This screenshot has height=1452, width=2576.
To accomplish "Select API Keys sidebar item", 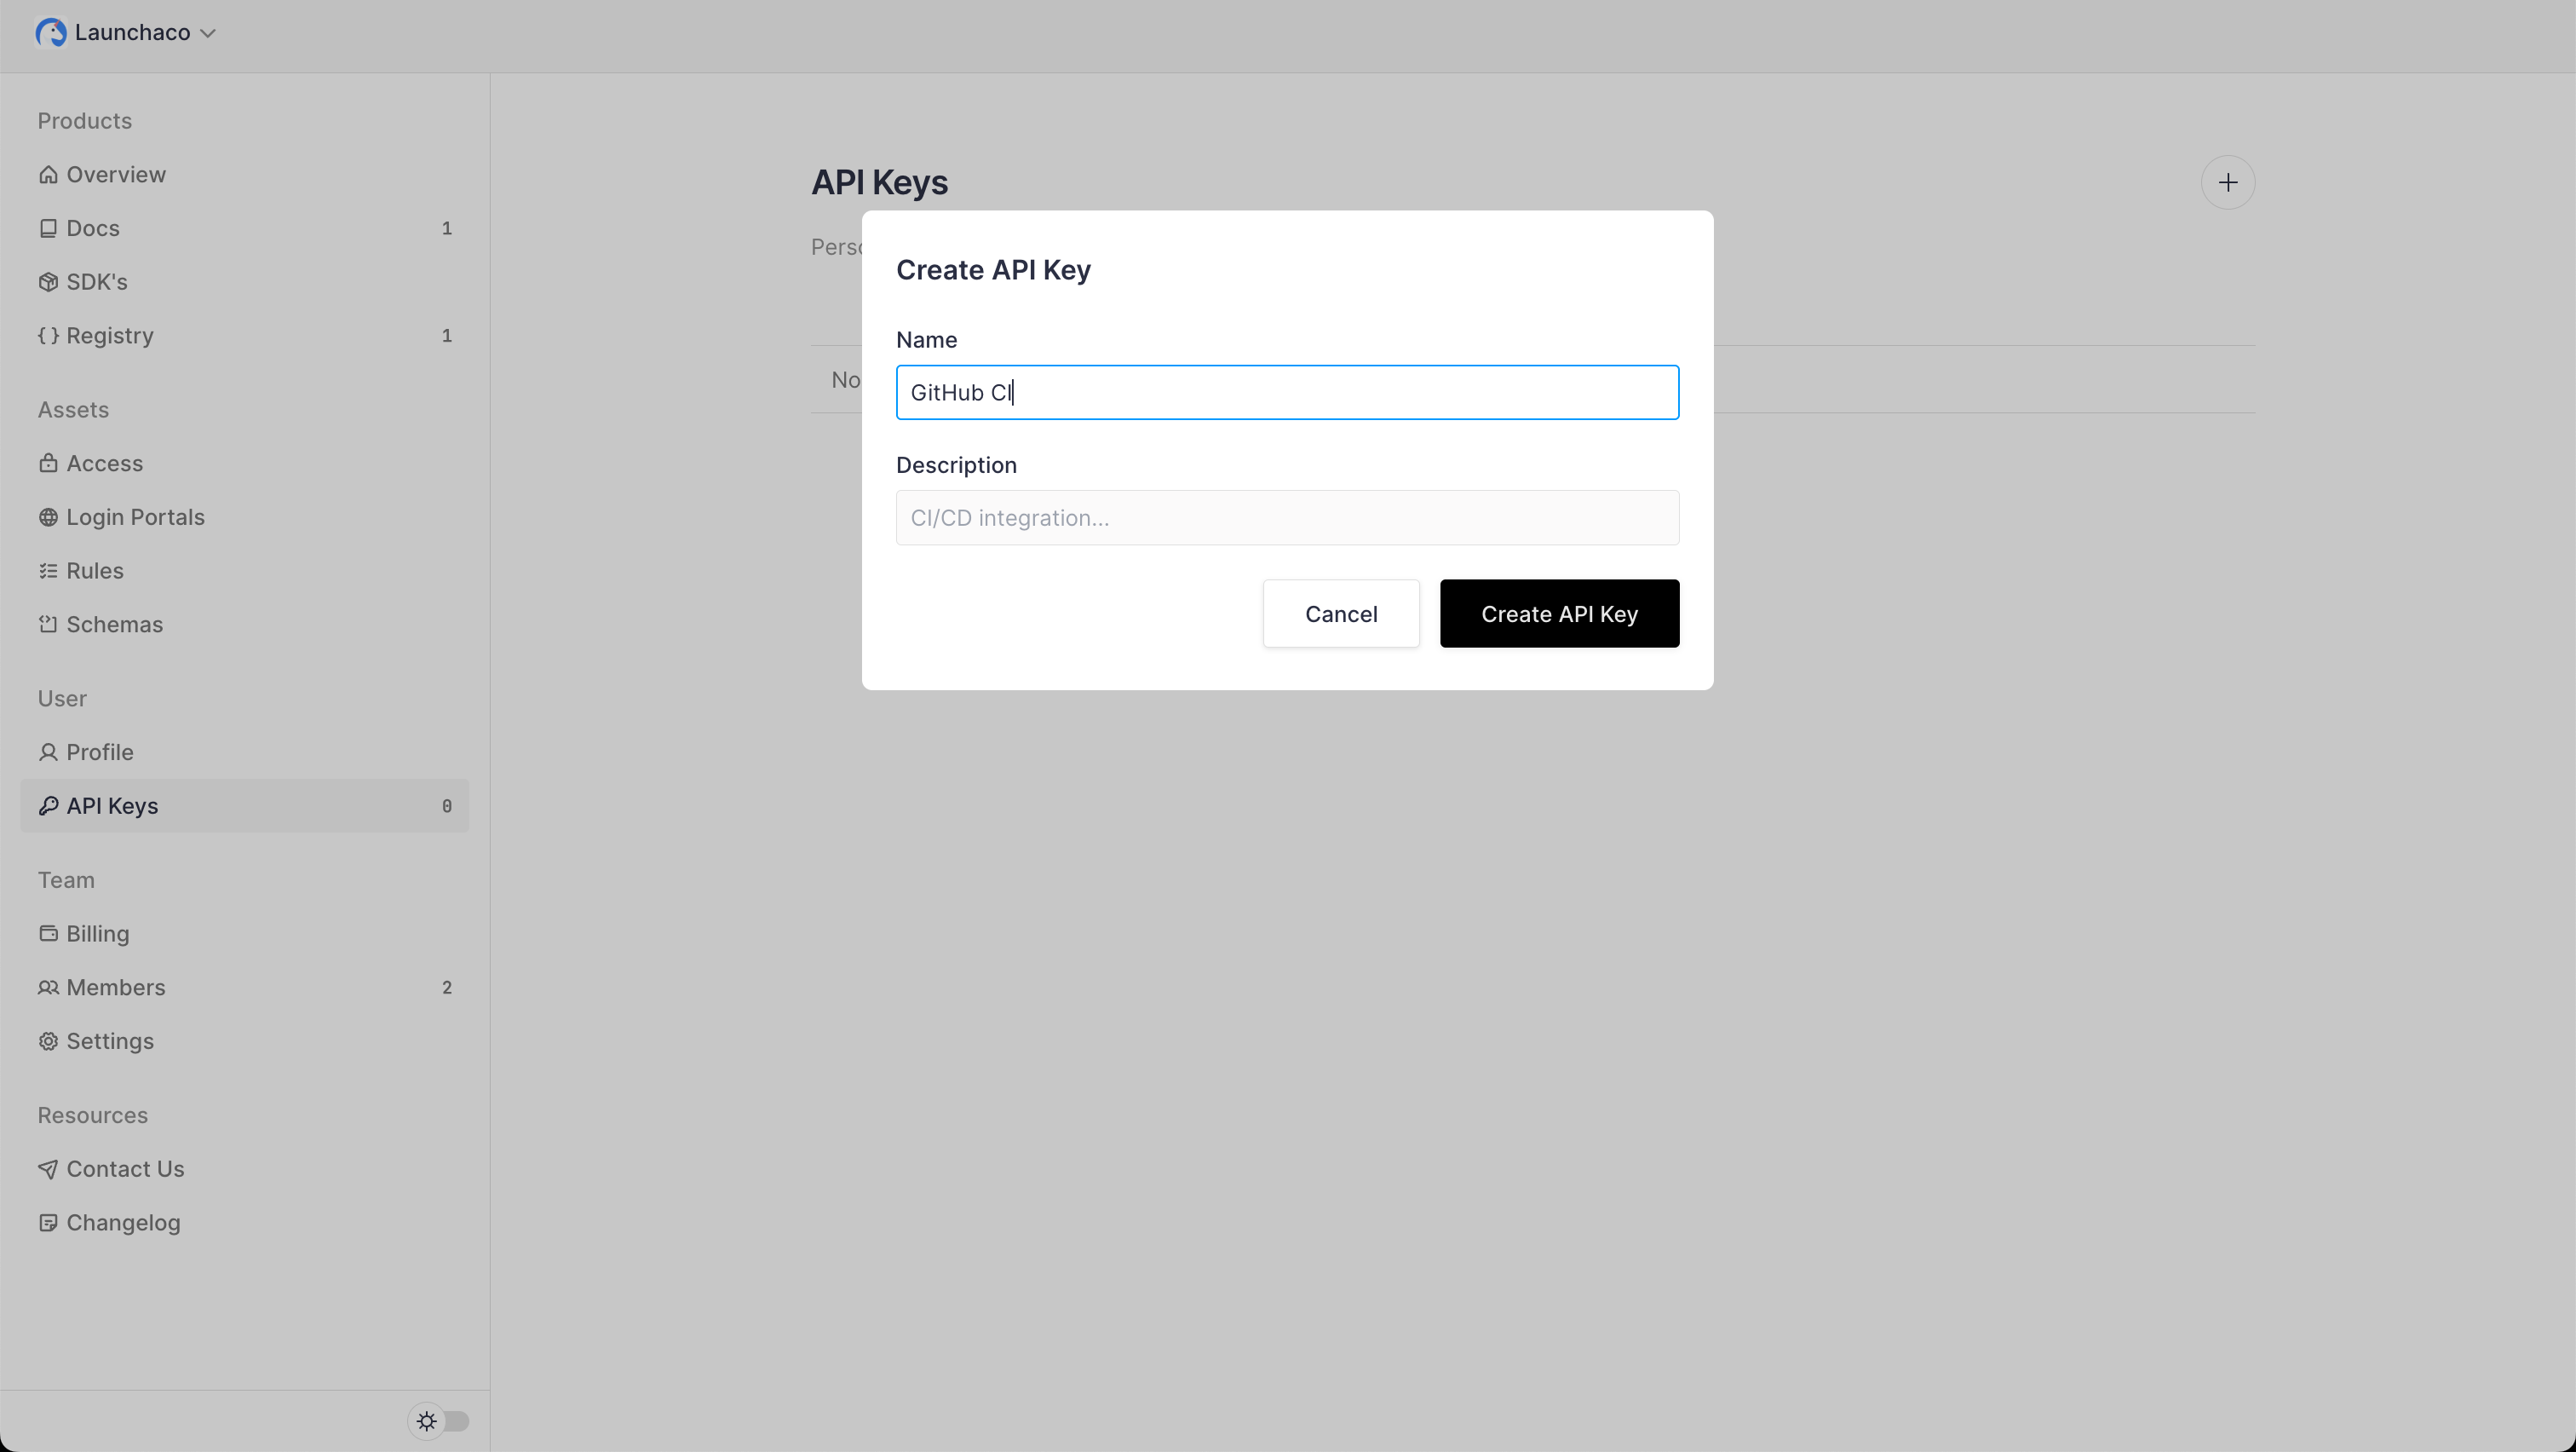I will [244, 806].
